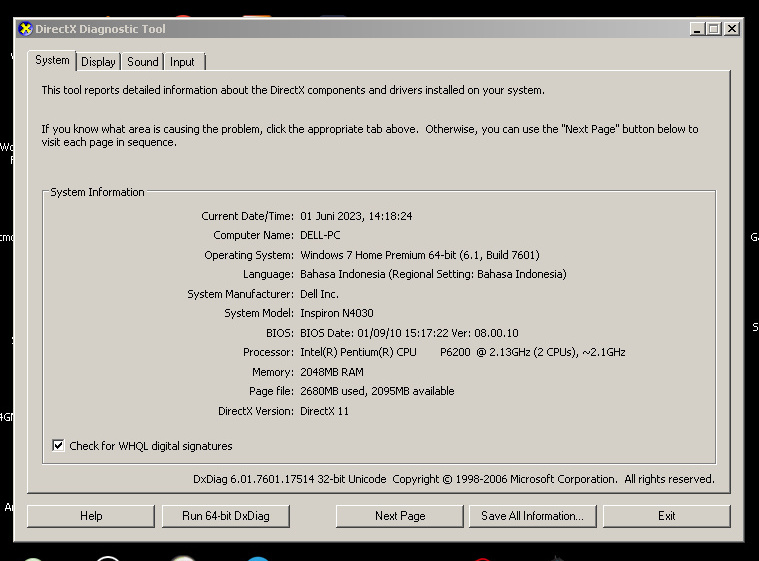Viewport: 759px width, 561px height.
Task: Click Save All Information button
Action: (532, 516)
